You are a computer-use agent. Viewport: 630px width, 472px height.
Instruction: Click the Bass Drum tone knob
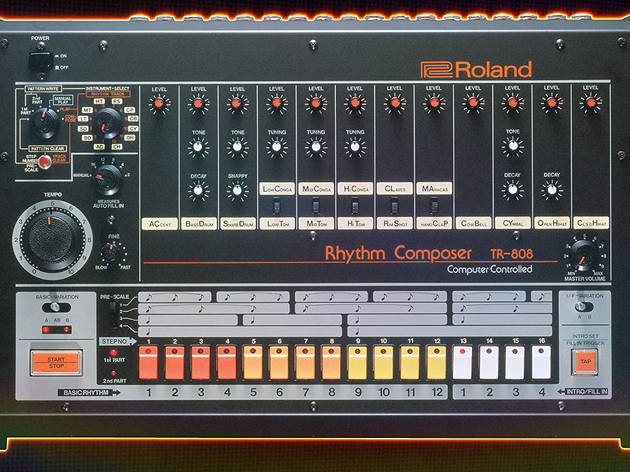coord(198,147)
